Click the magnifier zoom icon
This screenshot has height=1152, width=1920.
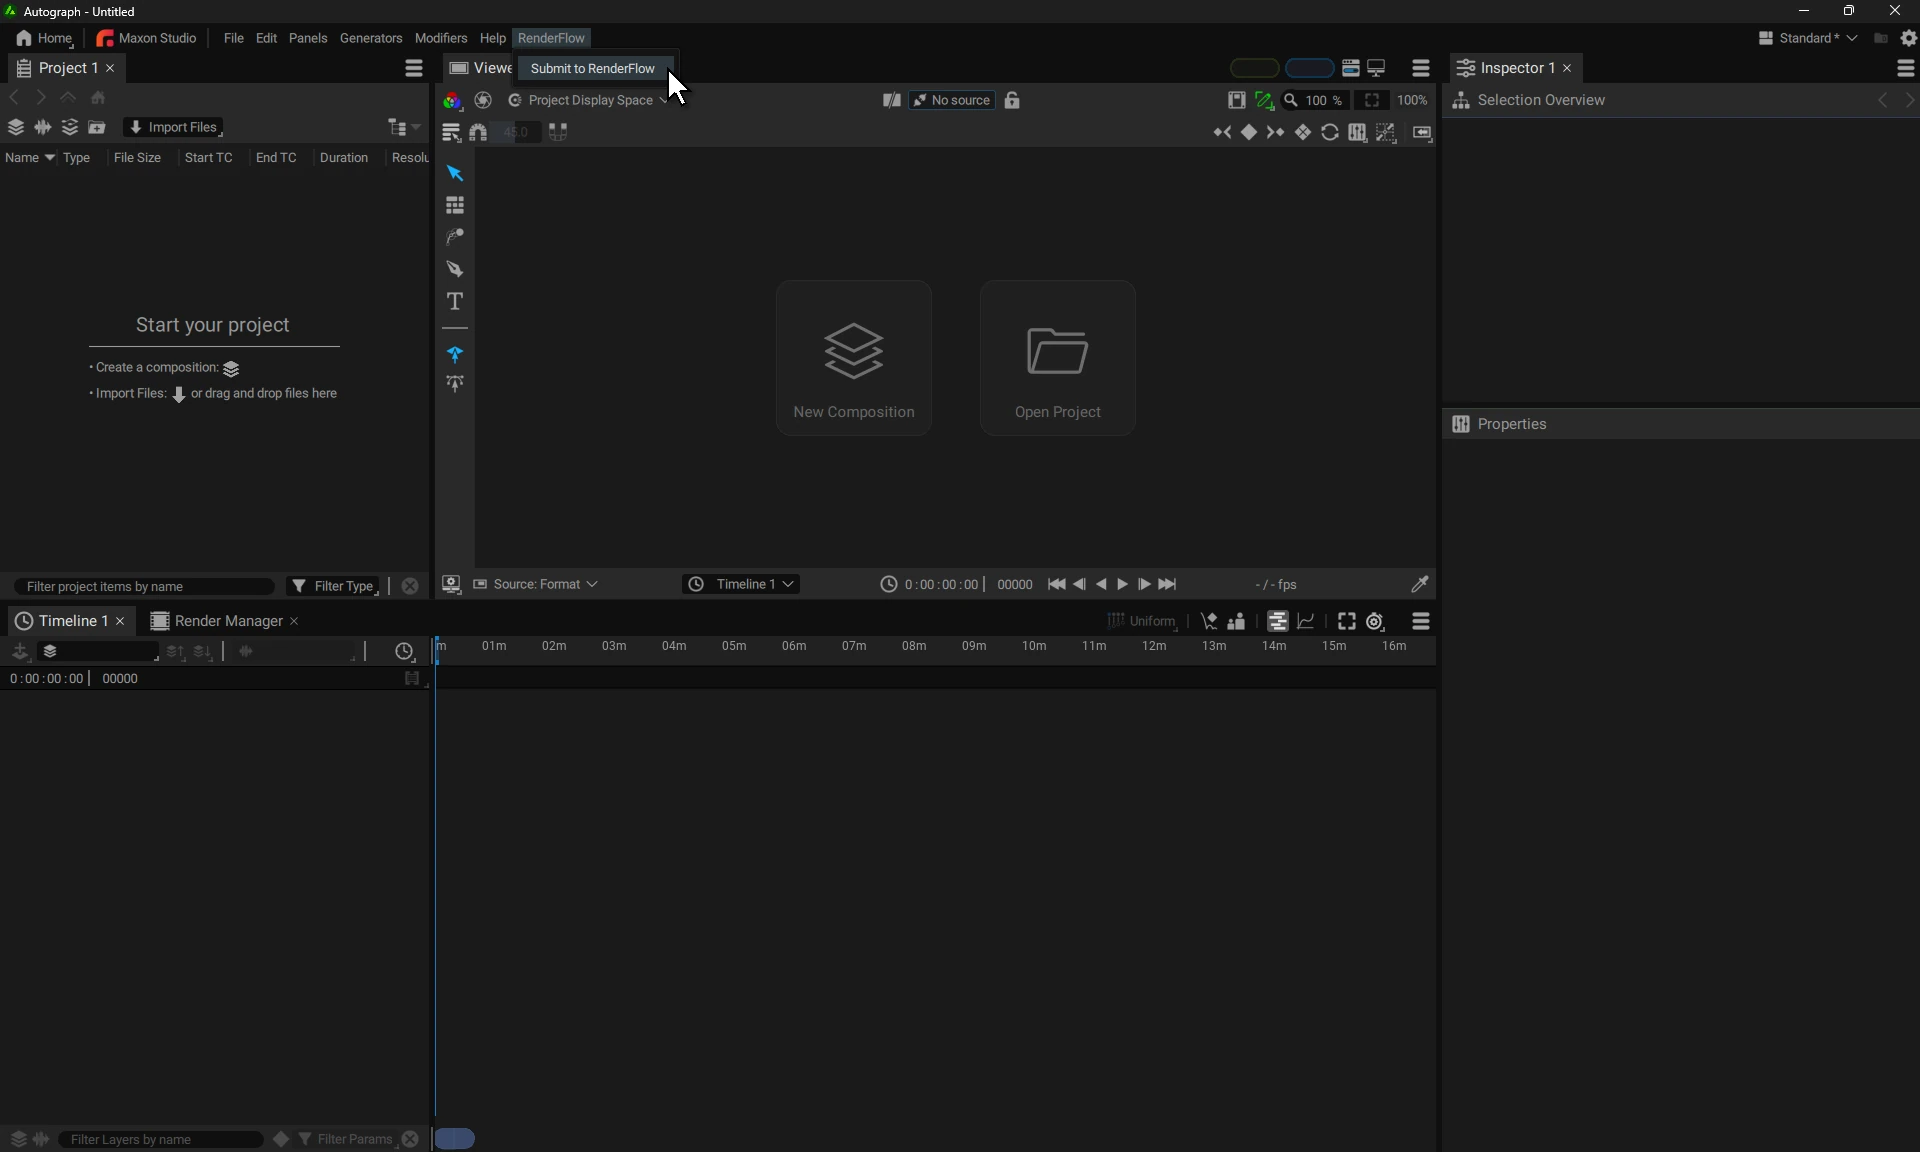(1291, 100)
